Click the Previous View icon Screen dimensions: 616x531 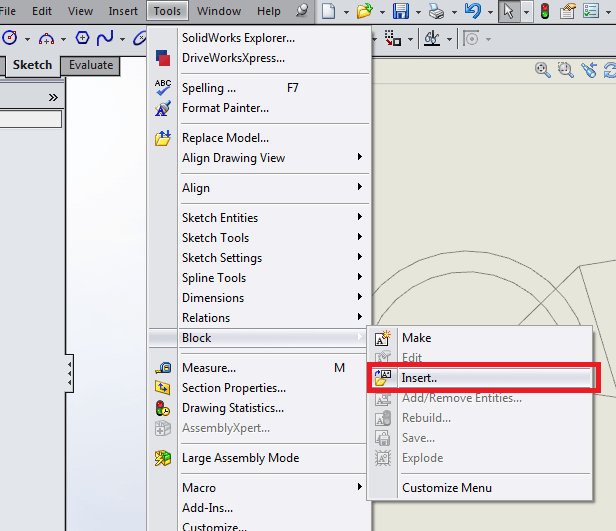(589, 70)
